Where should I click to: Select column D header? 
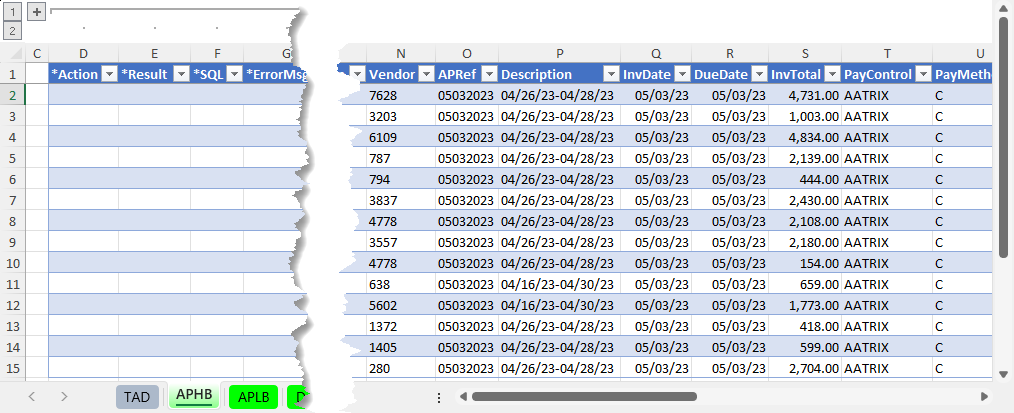tap(83, 54)
